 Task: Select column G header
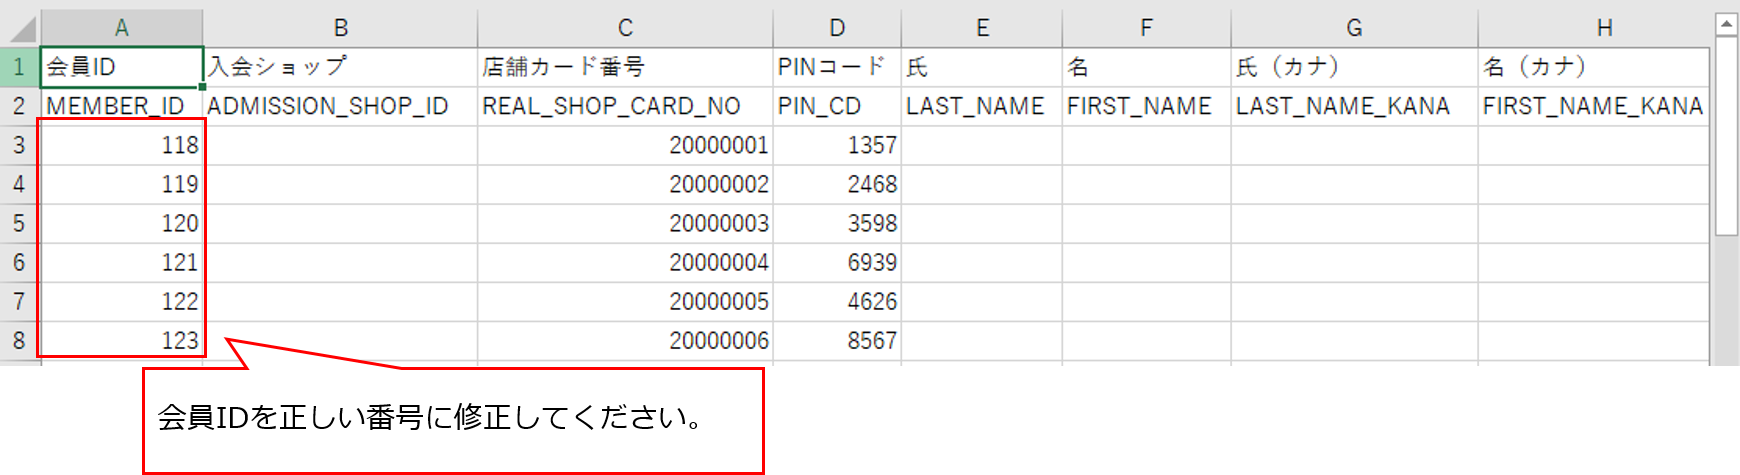point(1354,28)
